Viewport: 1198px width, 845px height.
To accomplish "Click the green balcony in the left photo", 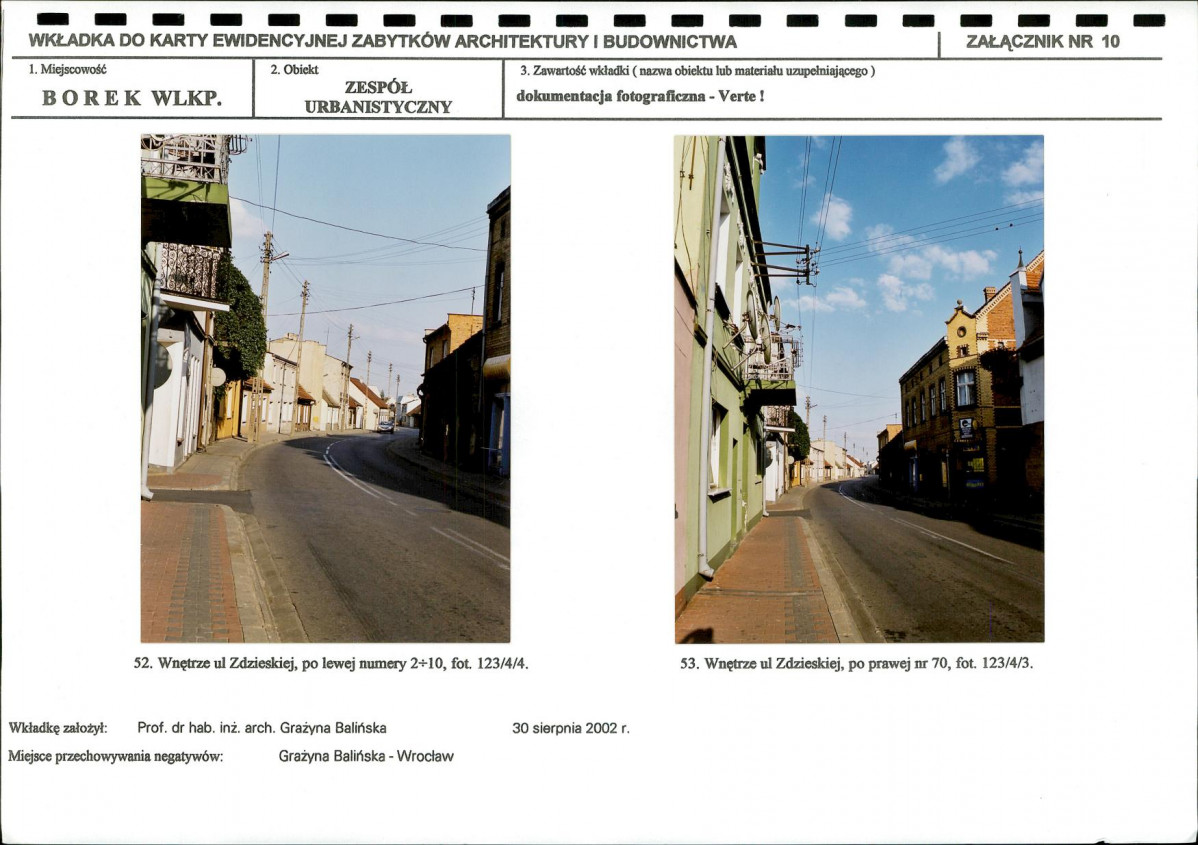I will (x=186, y=191).
